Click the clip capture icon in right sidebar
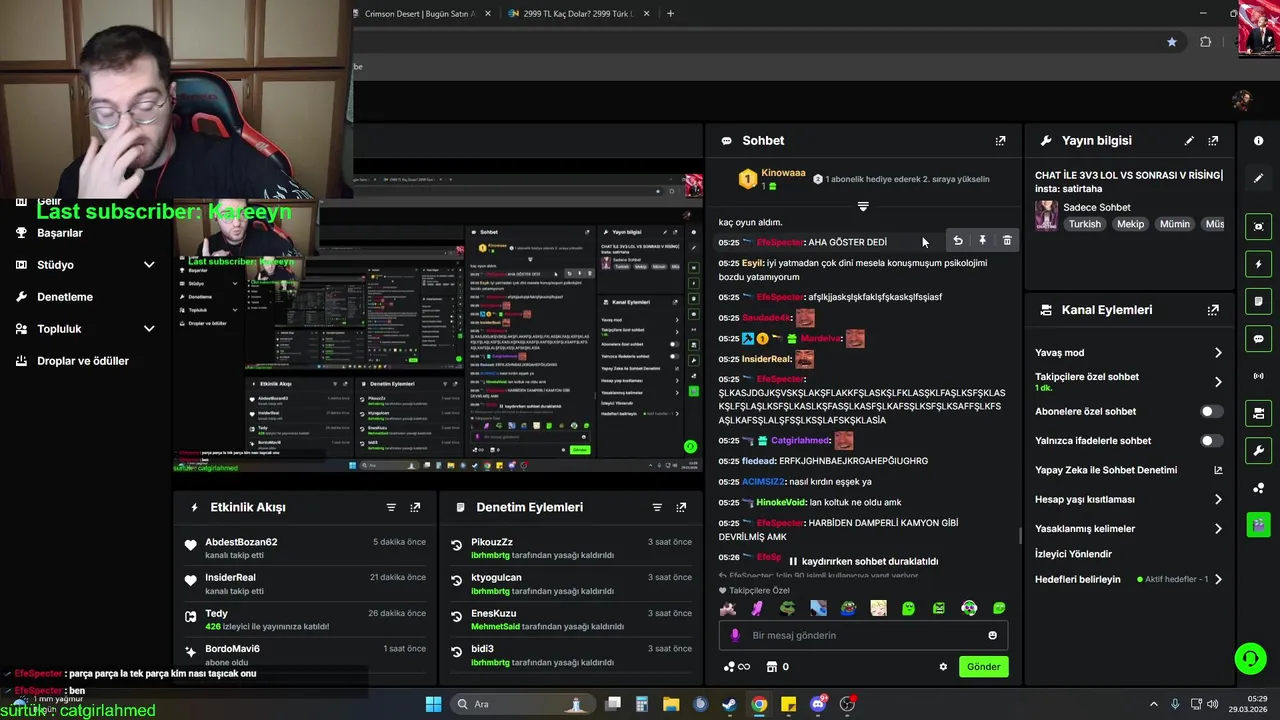Screen dimensions: 1280x720 point(1258,227)
